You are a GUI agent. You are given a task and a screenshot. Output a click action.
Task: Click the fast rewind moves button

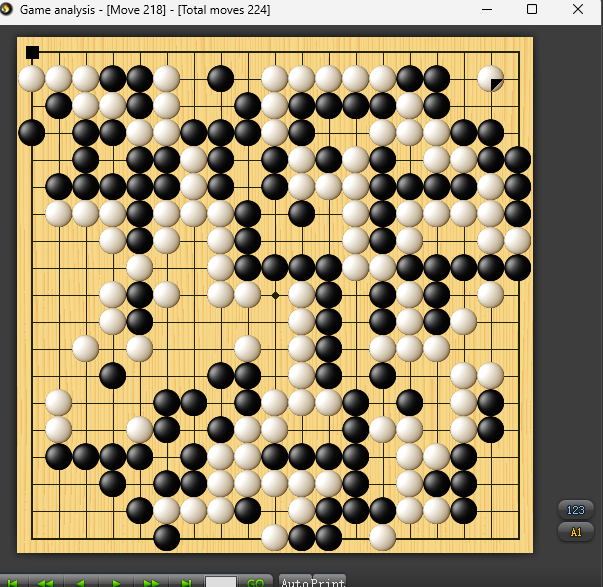(x=46, y=581)
